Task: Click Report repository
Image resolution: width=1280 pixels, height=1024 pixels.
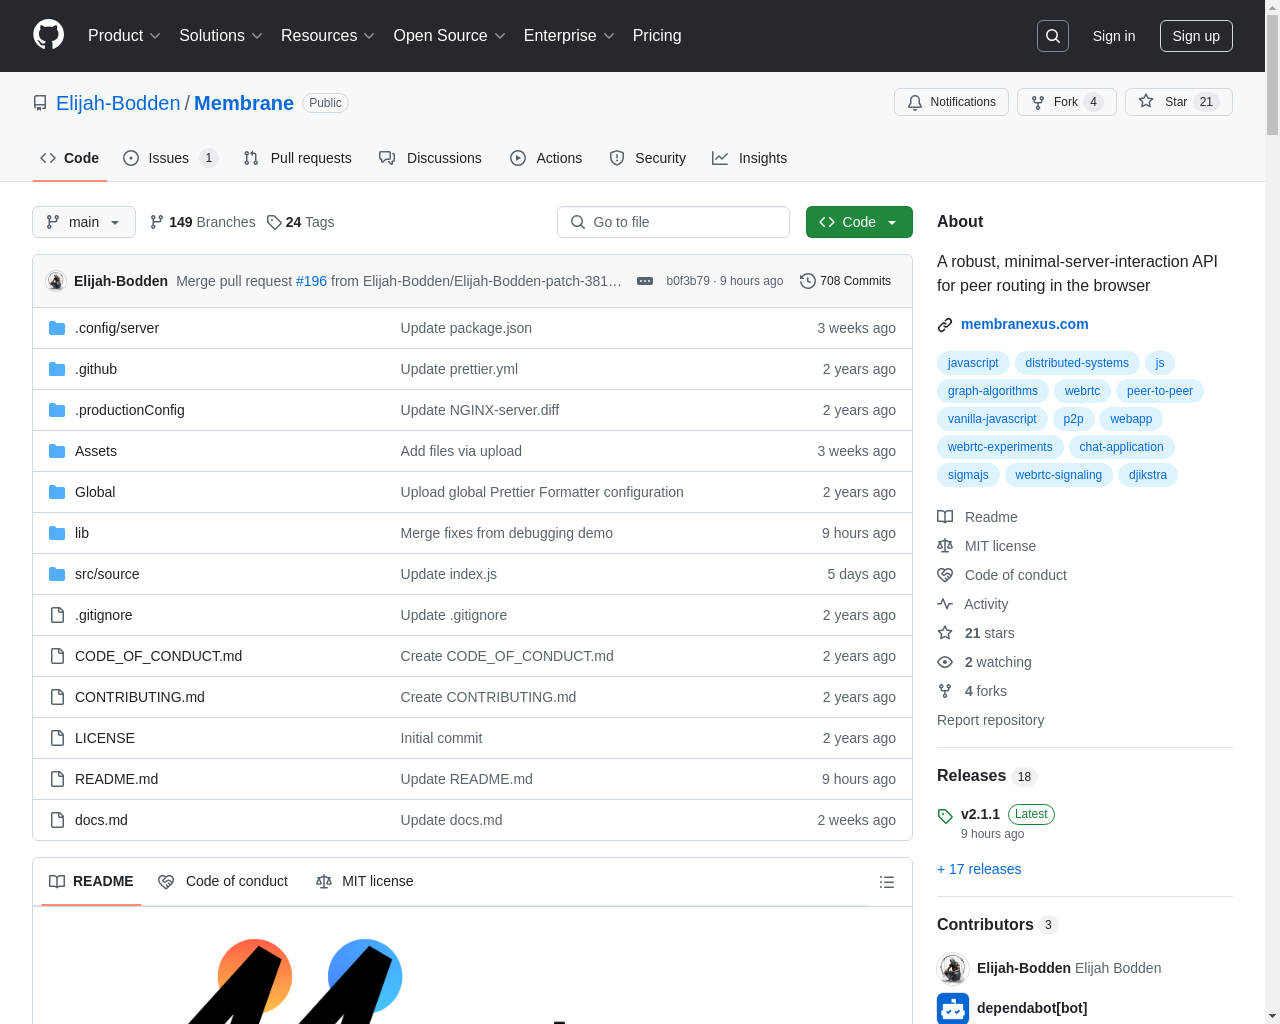Action: tap(990, 720)
